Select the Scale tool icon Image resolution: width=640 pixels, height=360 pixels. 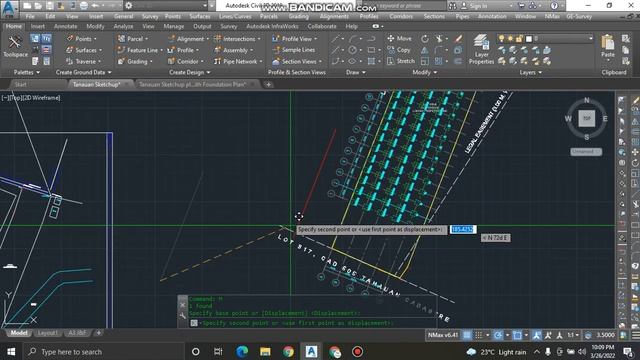[x=425, y=61]
